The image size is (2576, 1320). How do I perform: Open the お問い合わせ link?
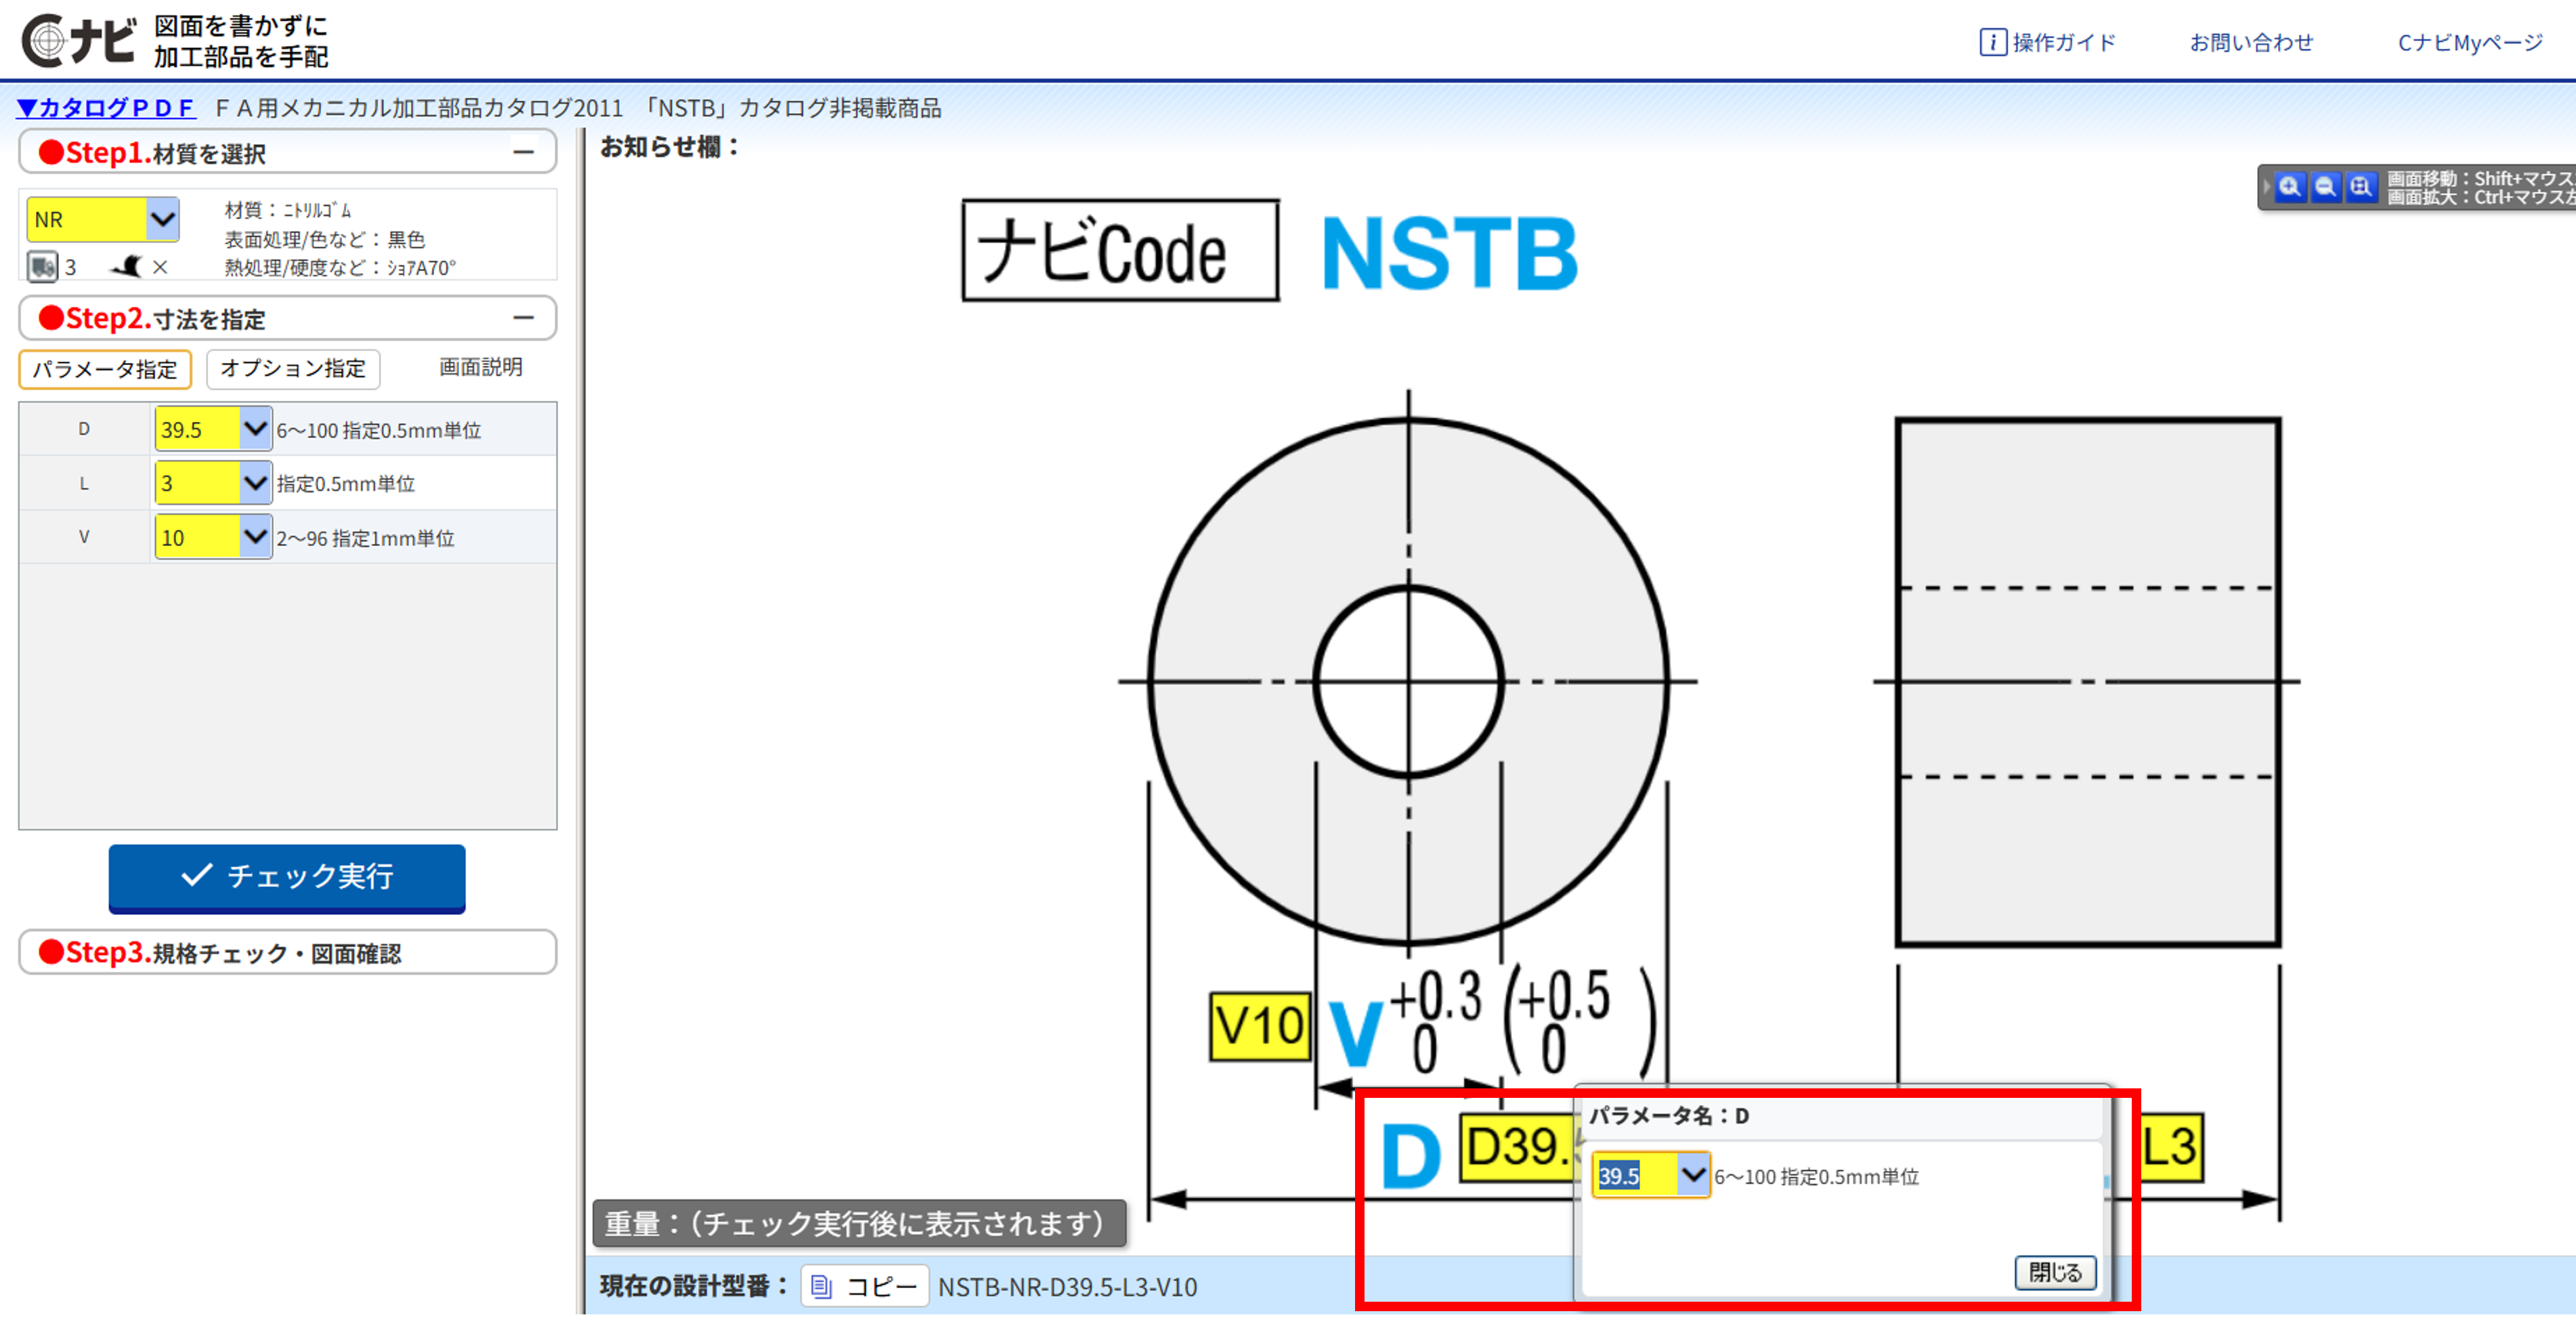click(x=2251, y=42)
